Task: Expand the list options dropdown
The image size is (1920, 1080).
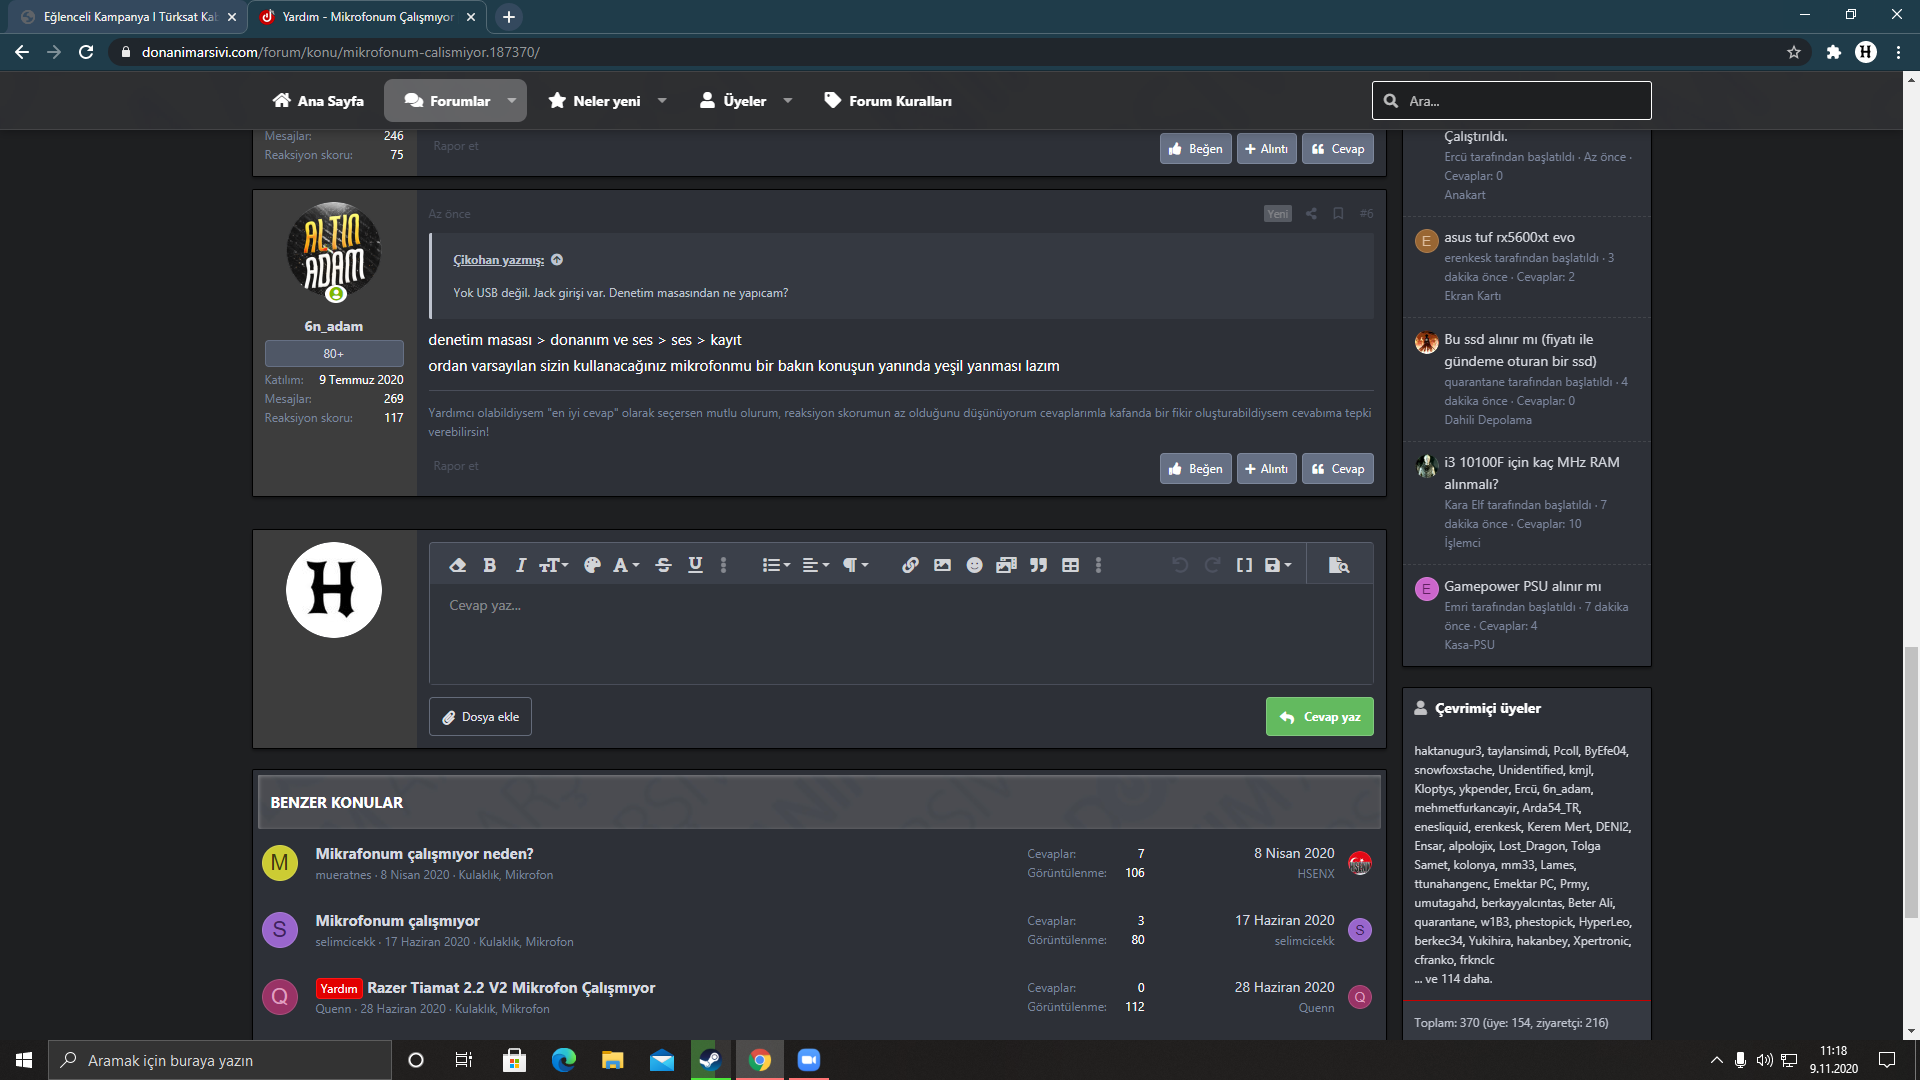Action: 775,565
